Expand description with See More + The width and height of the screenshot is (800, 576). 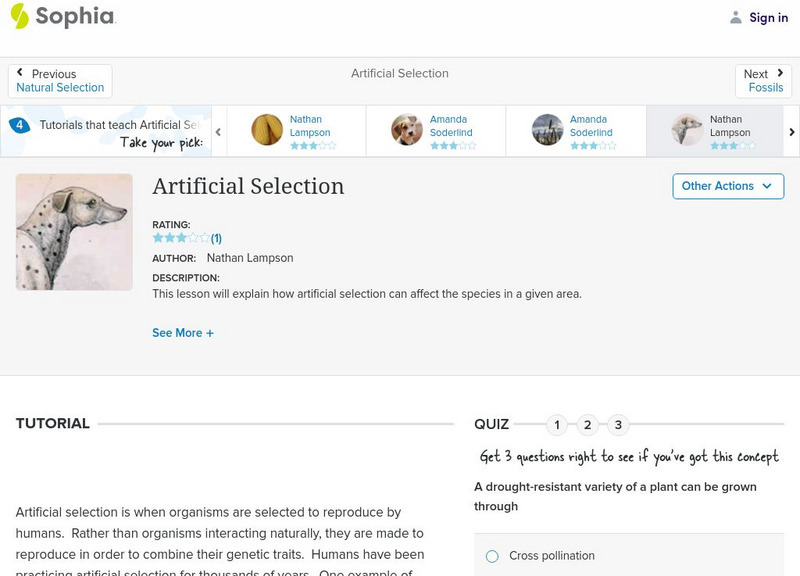[x=183, y=333]
